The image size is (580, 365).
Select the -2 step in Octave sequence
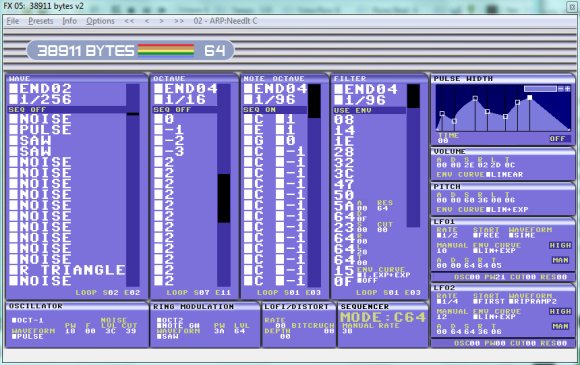tap(169, 141)
